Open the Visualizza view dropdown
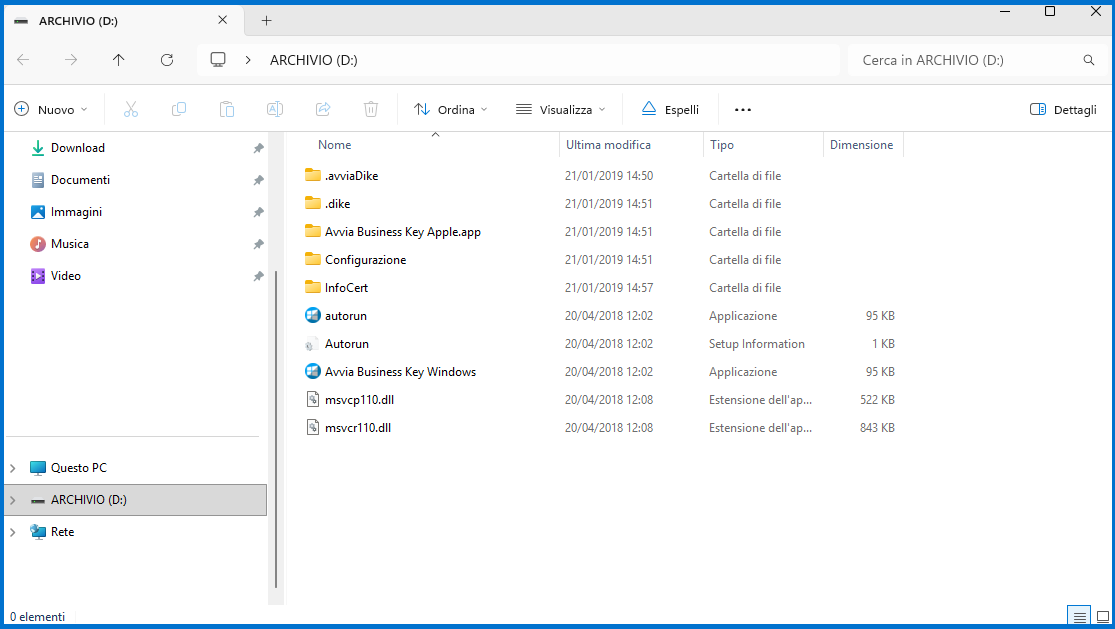The image size is (1115, 629). point(560,109)
